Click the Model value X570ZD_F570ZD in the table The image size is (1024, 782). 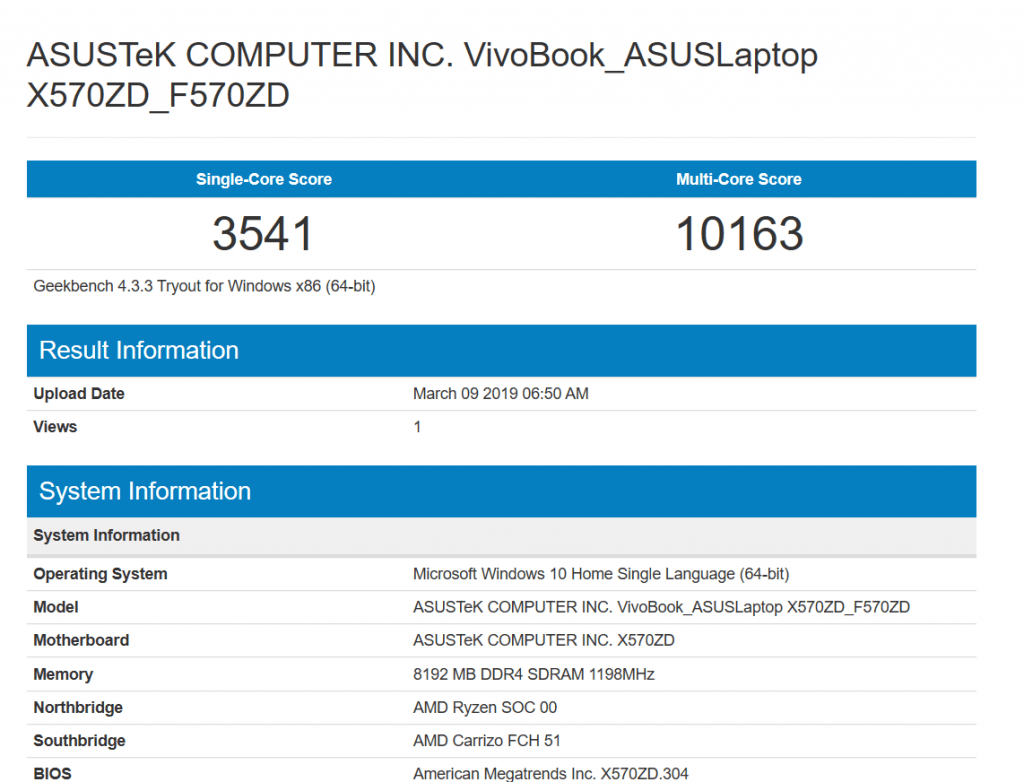(x=661, y=607)
